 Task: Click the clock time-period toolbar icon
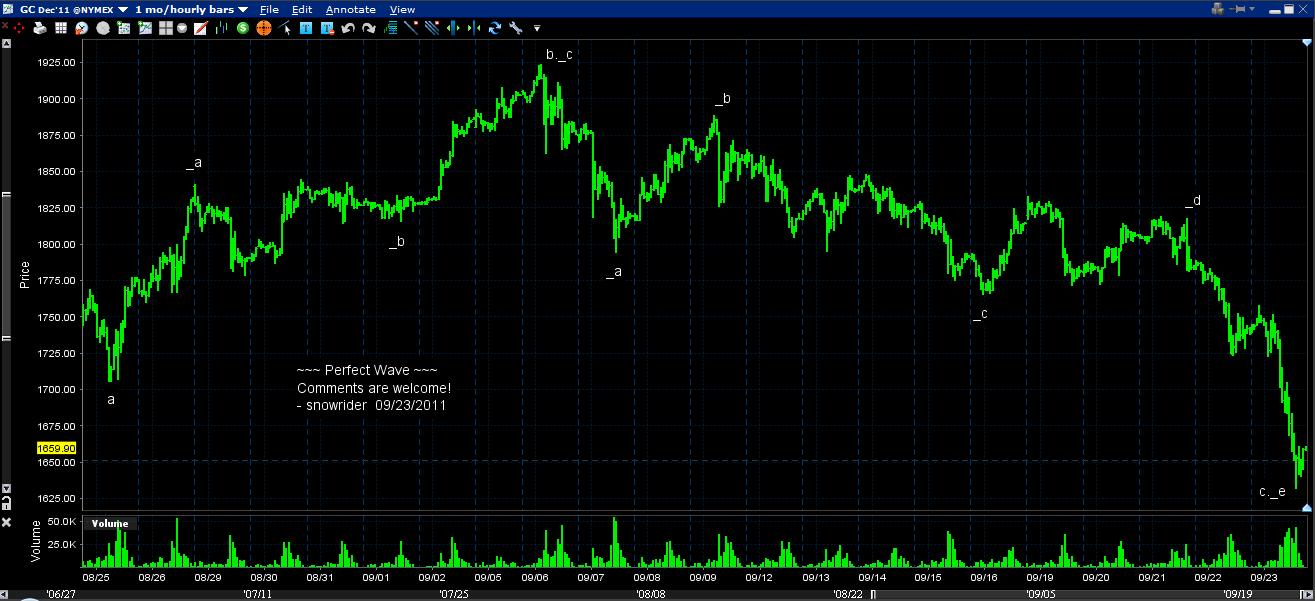[83, 28]
